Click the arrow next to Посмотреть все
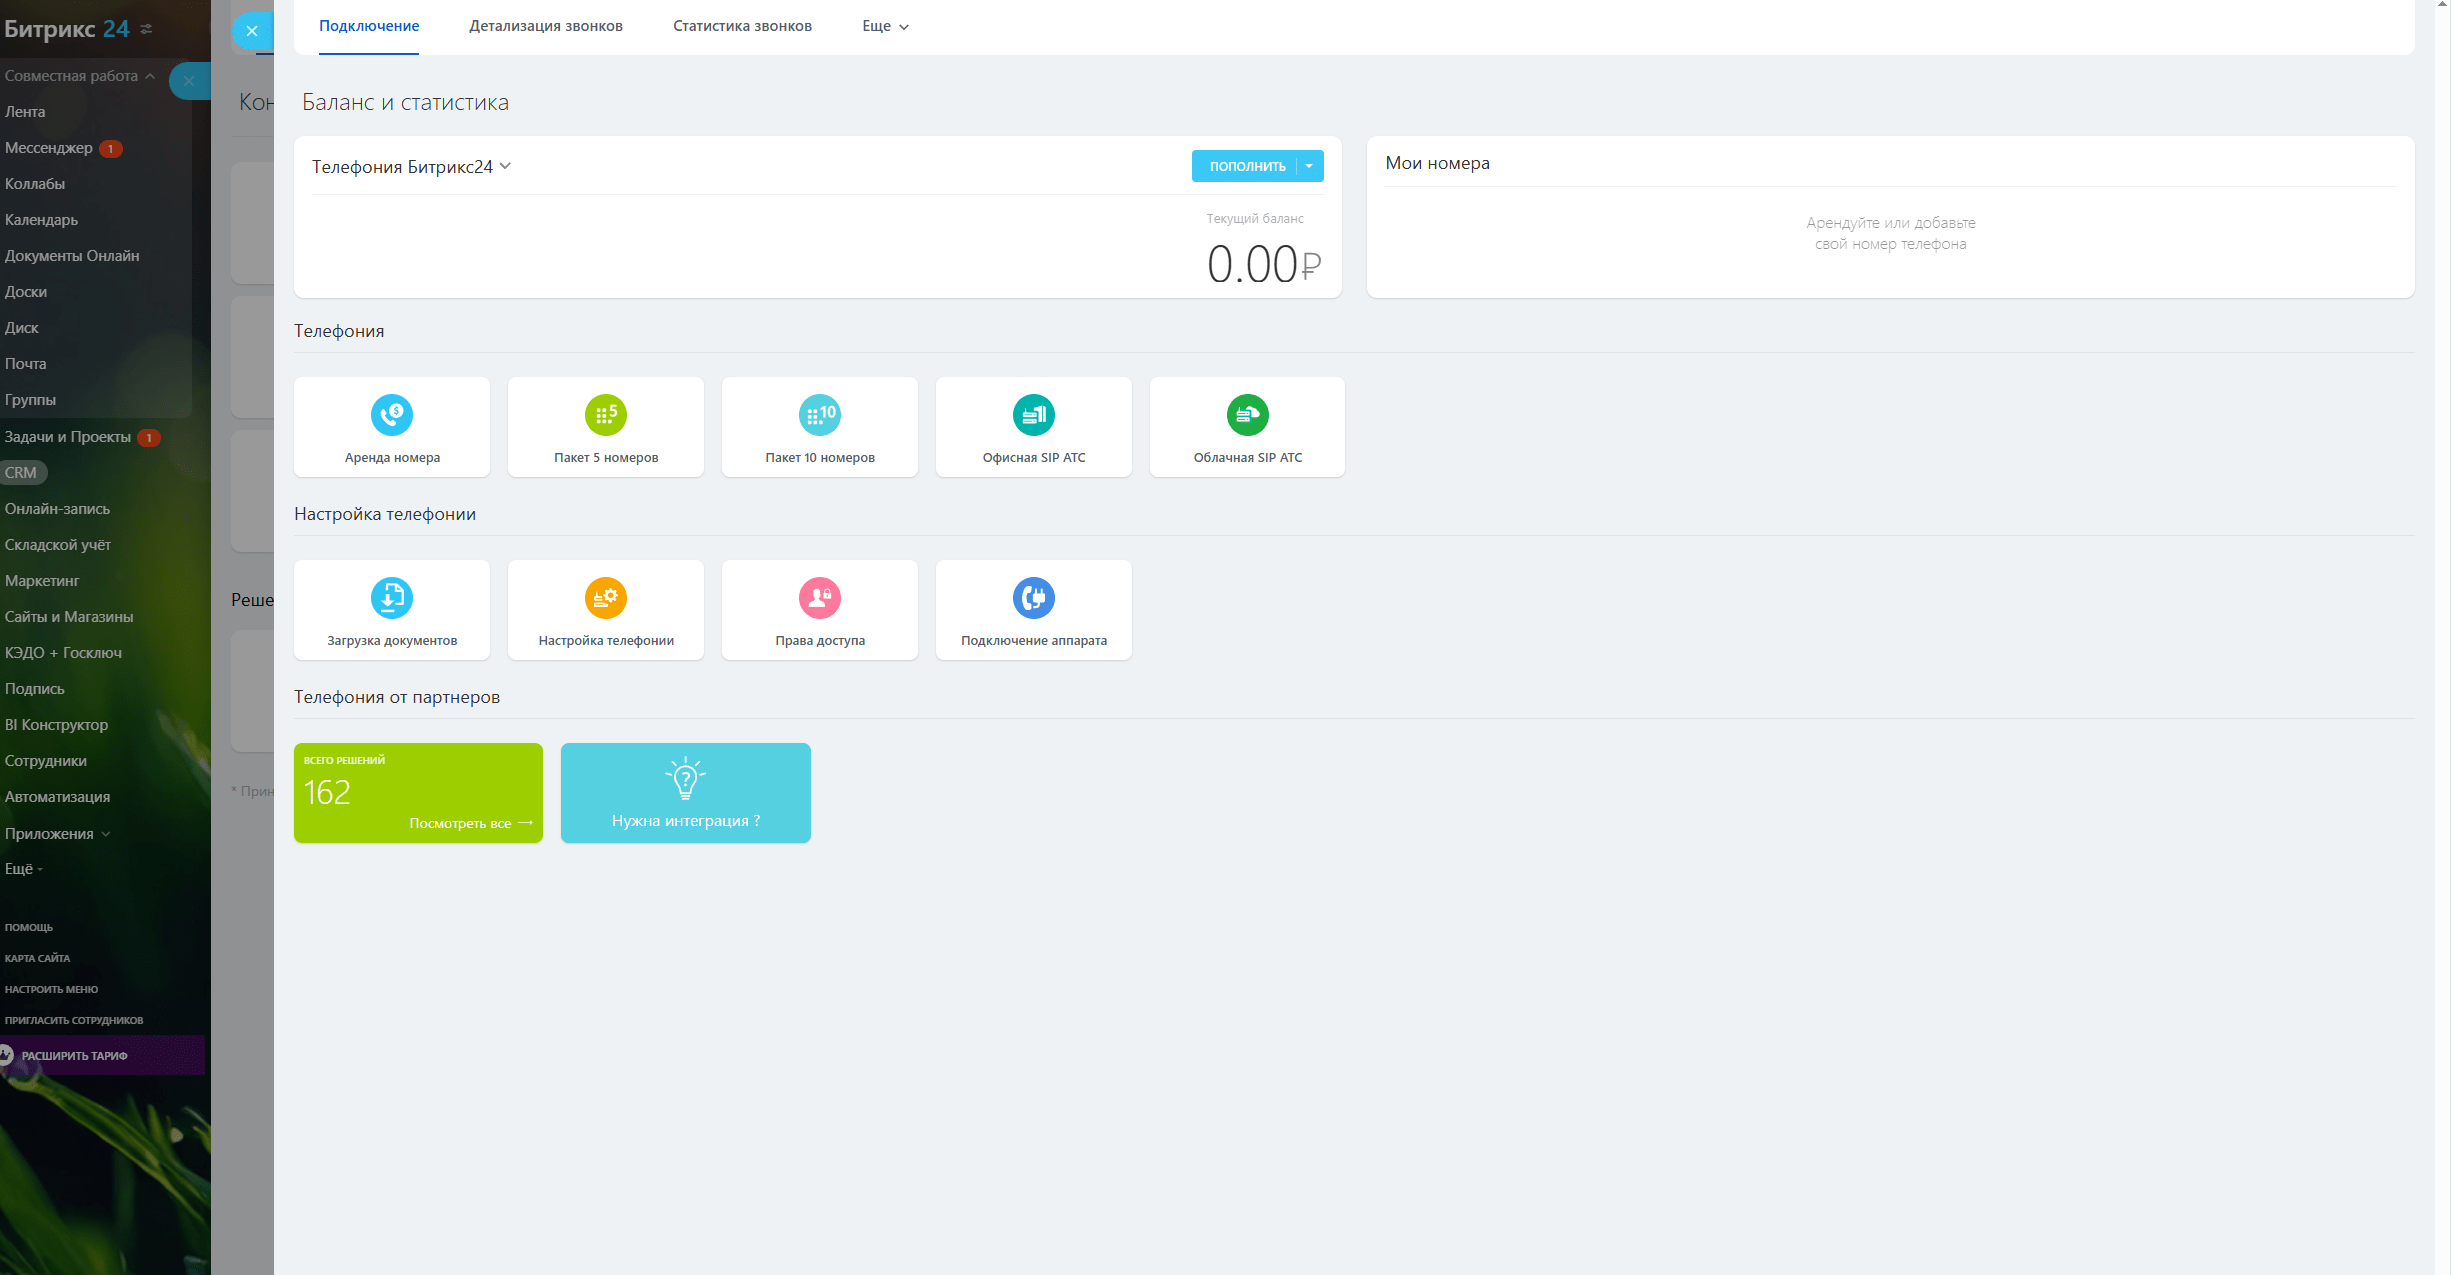 (526, 823)
